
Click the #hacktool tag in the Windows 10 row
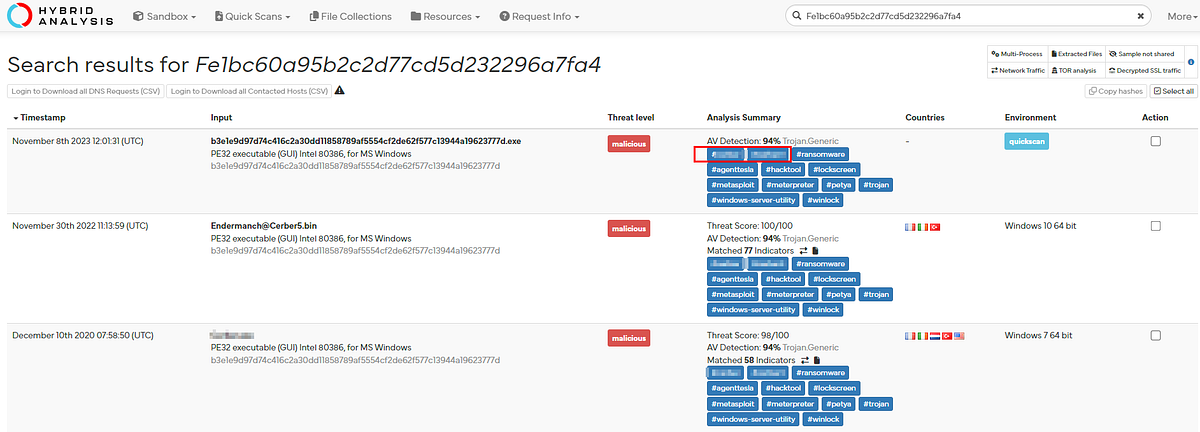[782, 279]
